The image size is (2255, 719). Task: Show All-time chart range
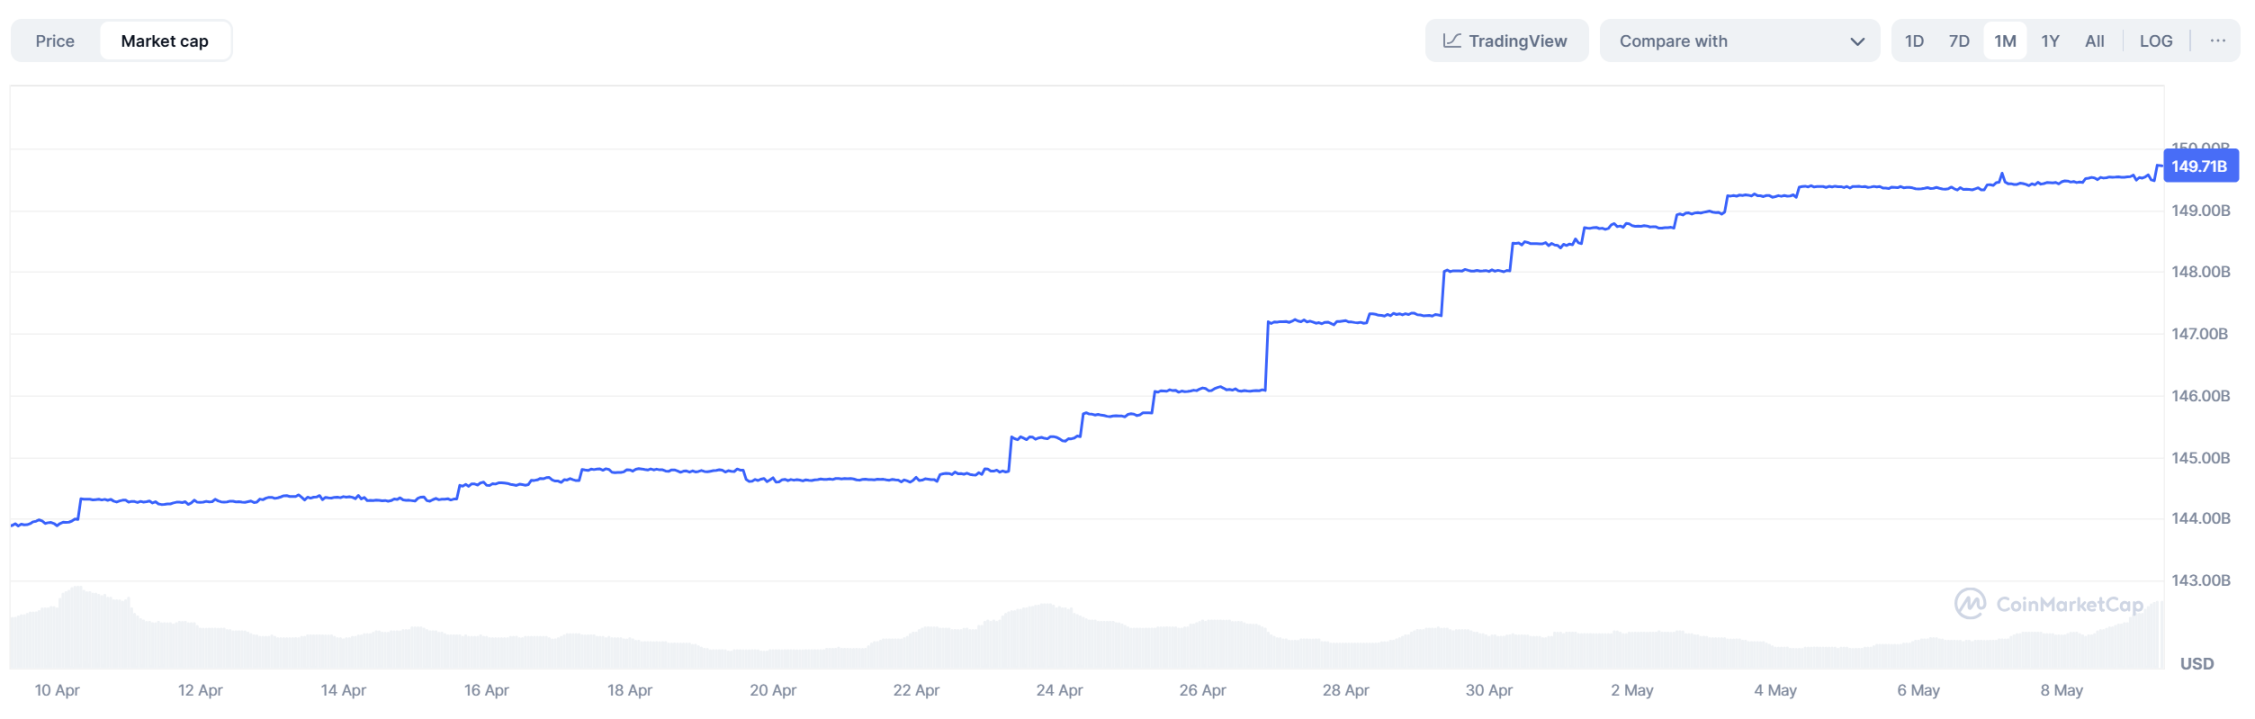[2094, 41]
